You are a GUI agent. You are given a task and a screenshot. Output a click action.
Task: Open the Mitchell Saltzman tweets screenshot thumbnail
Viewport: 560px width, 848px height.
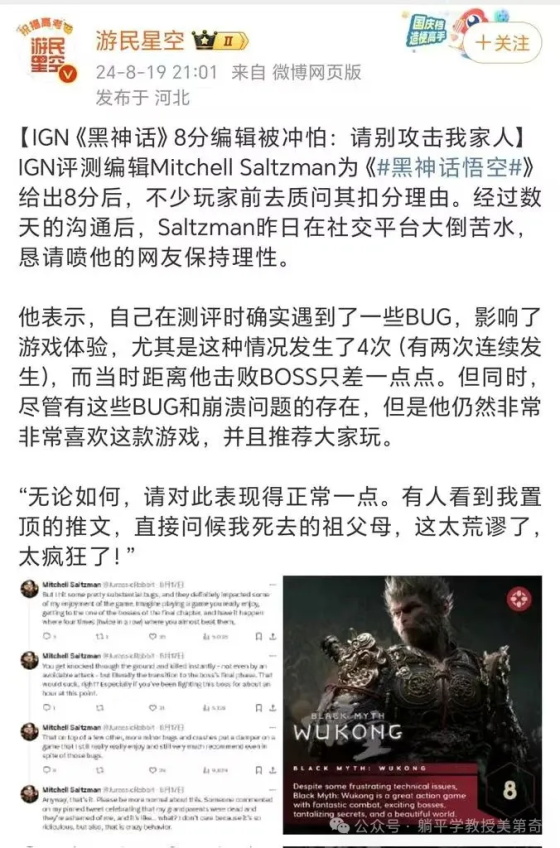(x=148, y=704)
